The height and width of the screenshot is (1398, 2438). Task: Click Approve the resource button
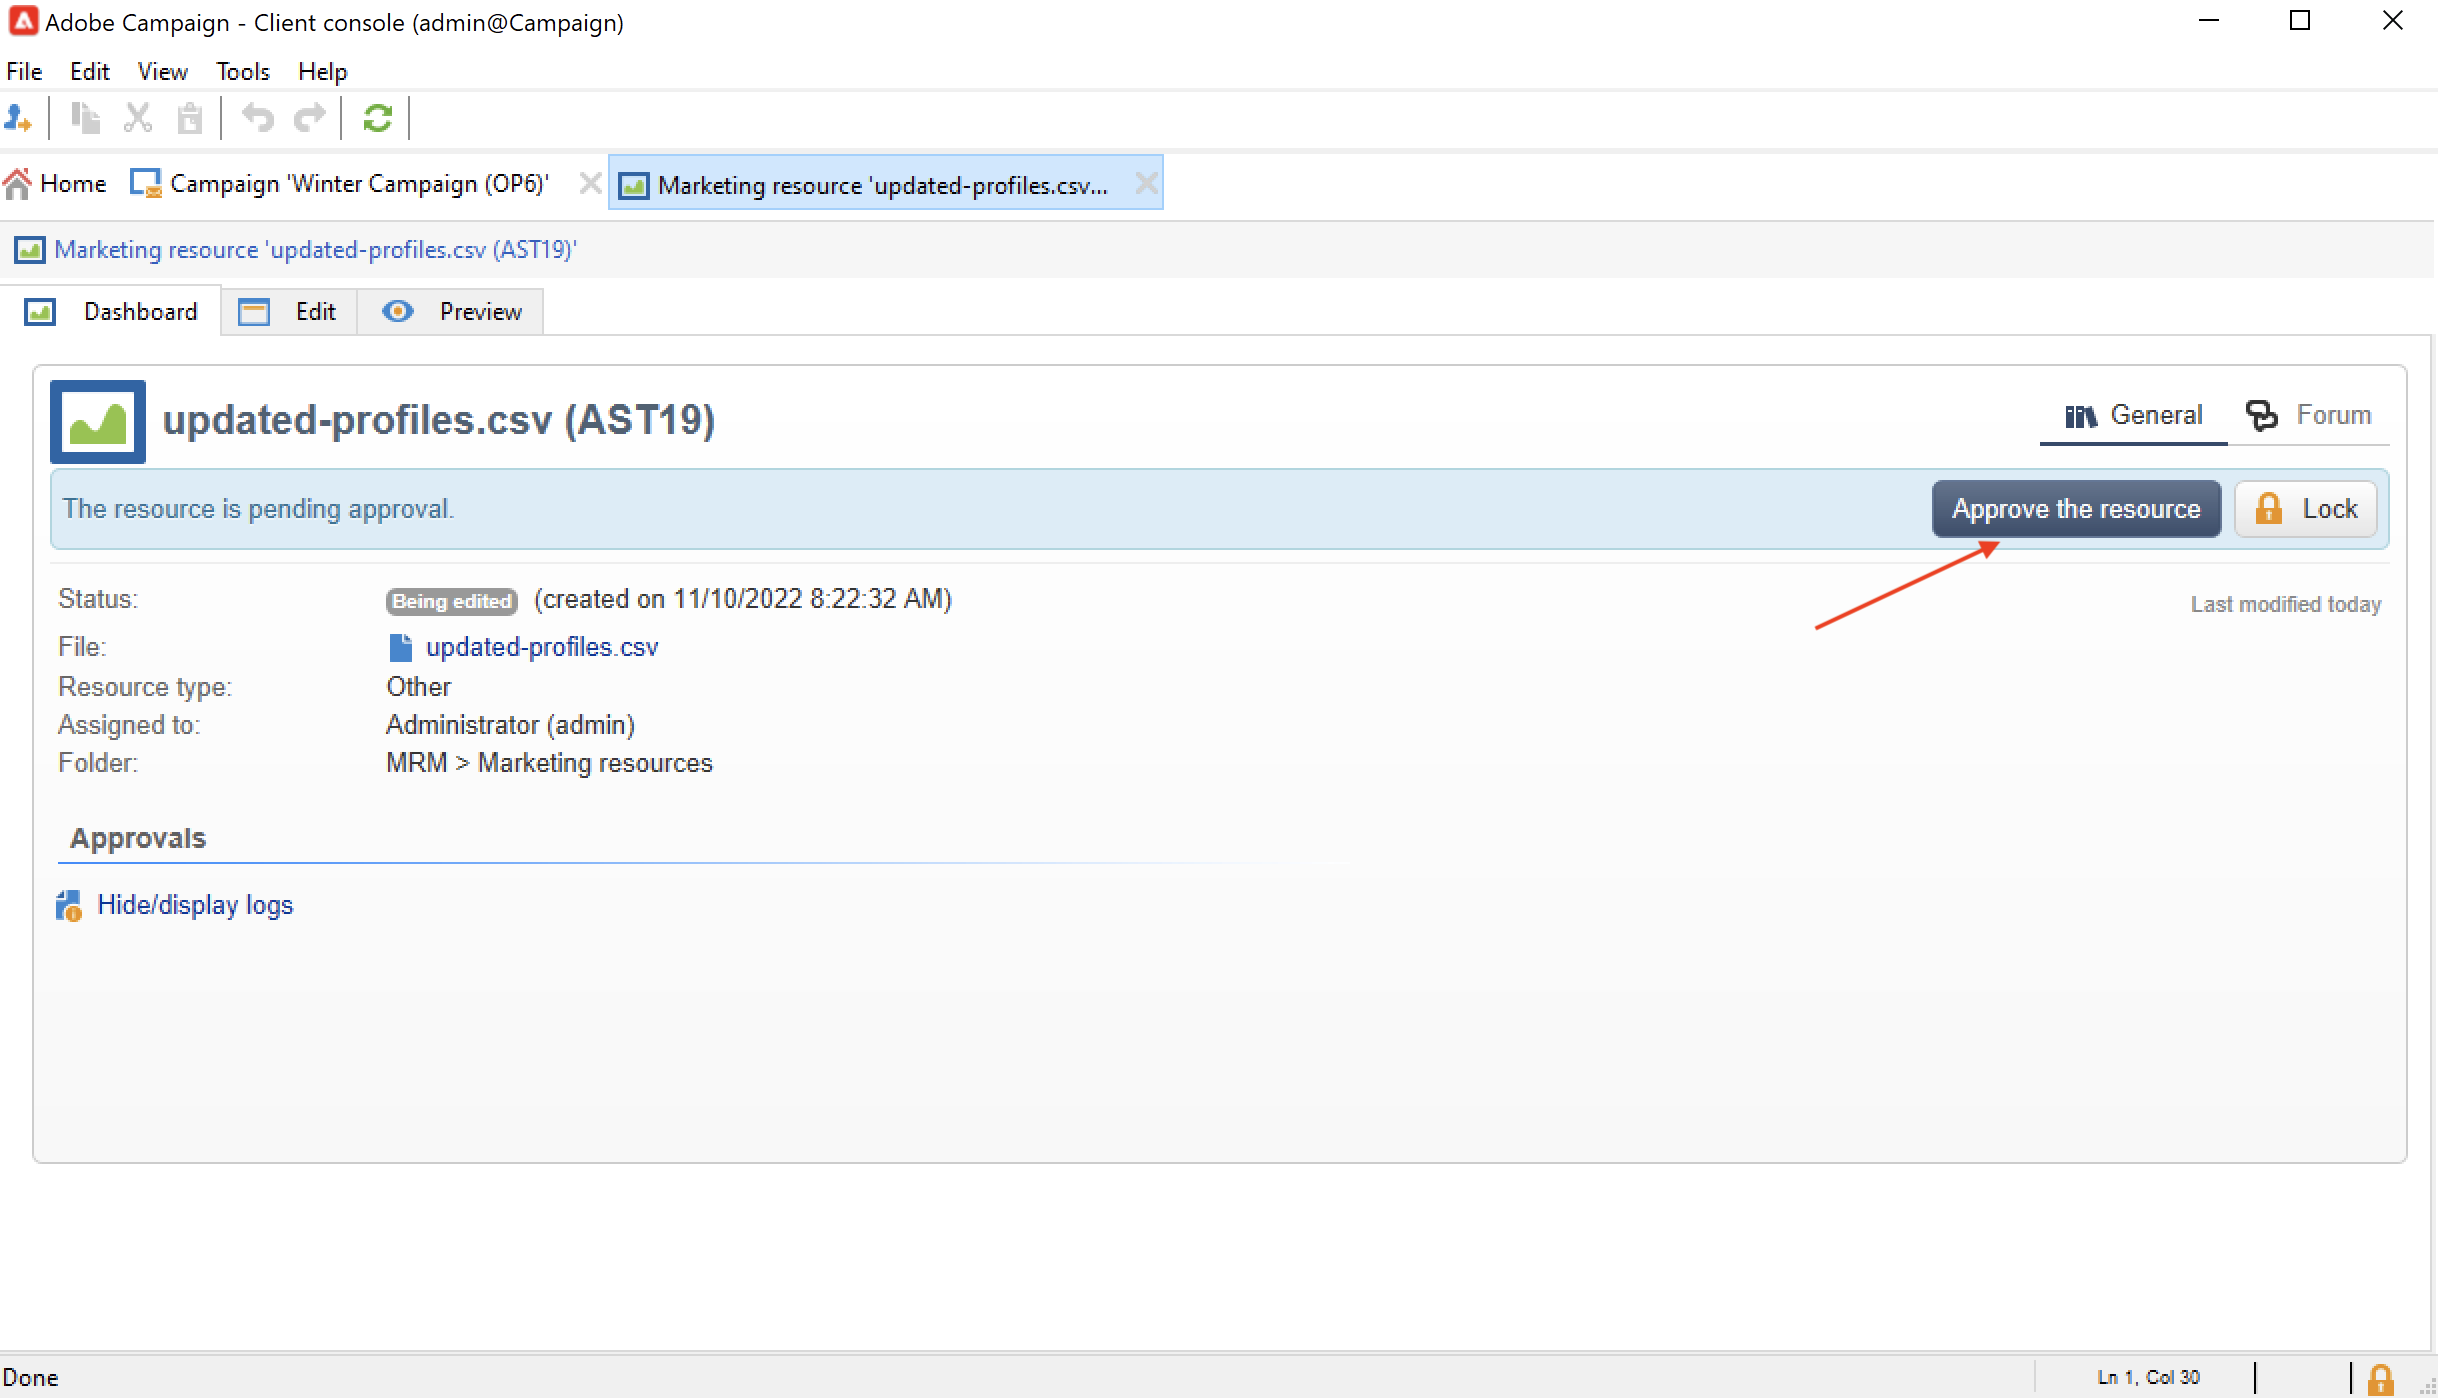coord(2075,509)
